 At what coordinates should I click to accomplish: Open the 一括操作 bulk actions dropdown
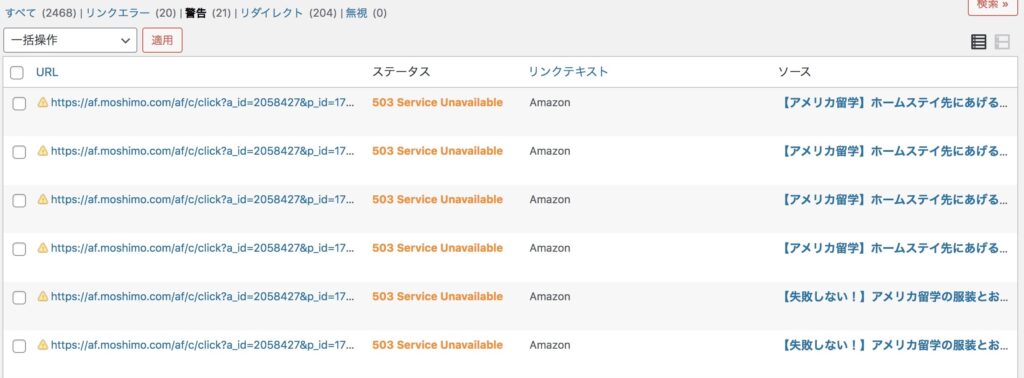click(x=70, y=40)
